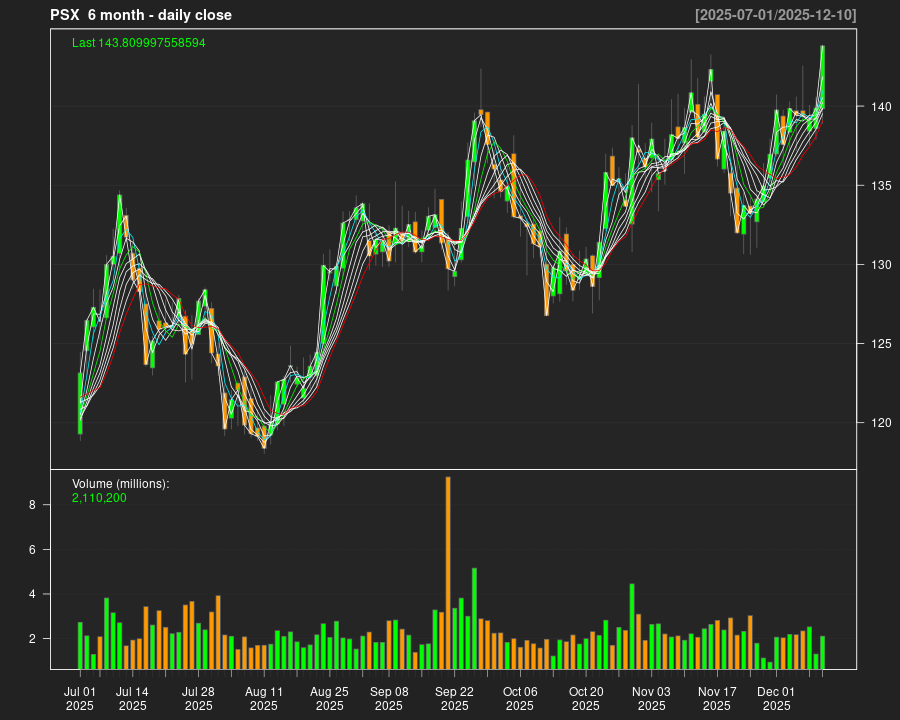The height and width of the screenshot is (720, 900).
Task: Select the Jul 28 2025 axis date
Action: [198, 698]
